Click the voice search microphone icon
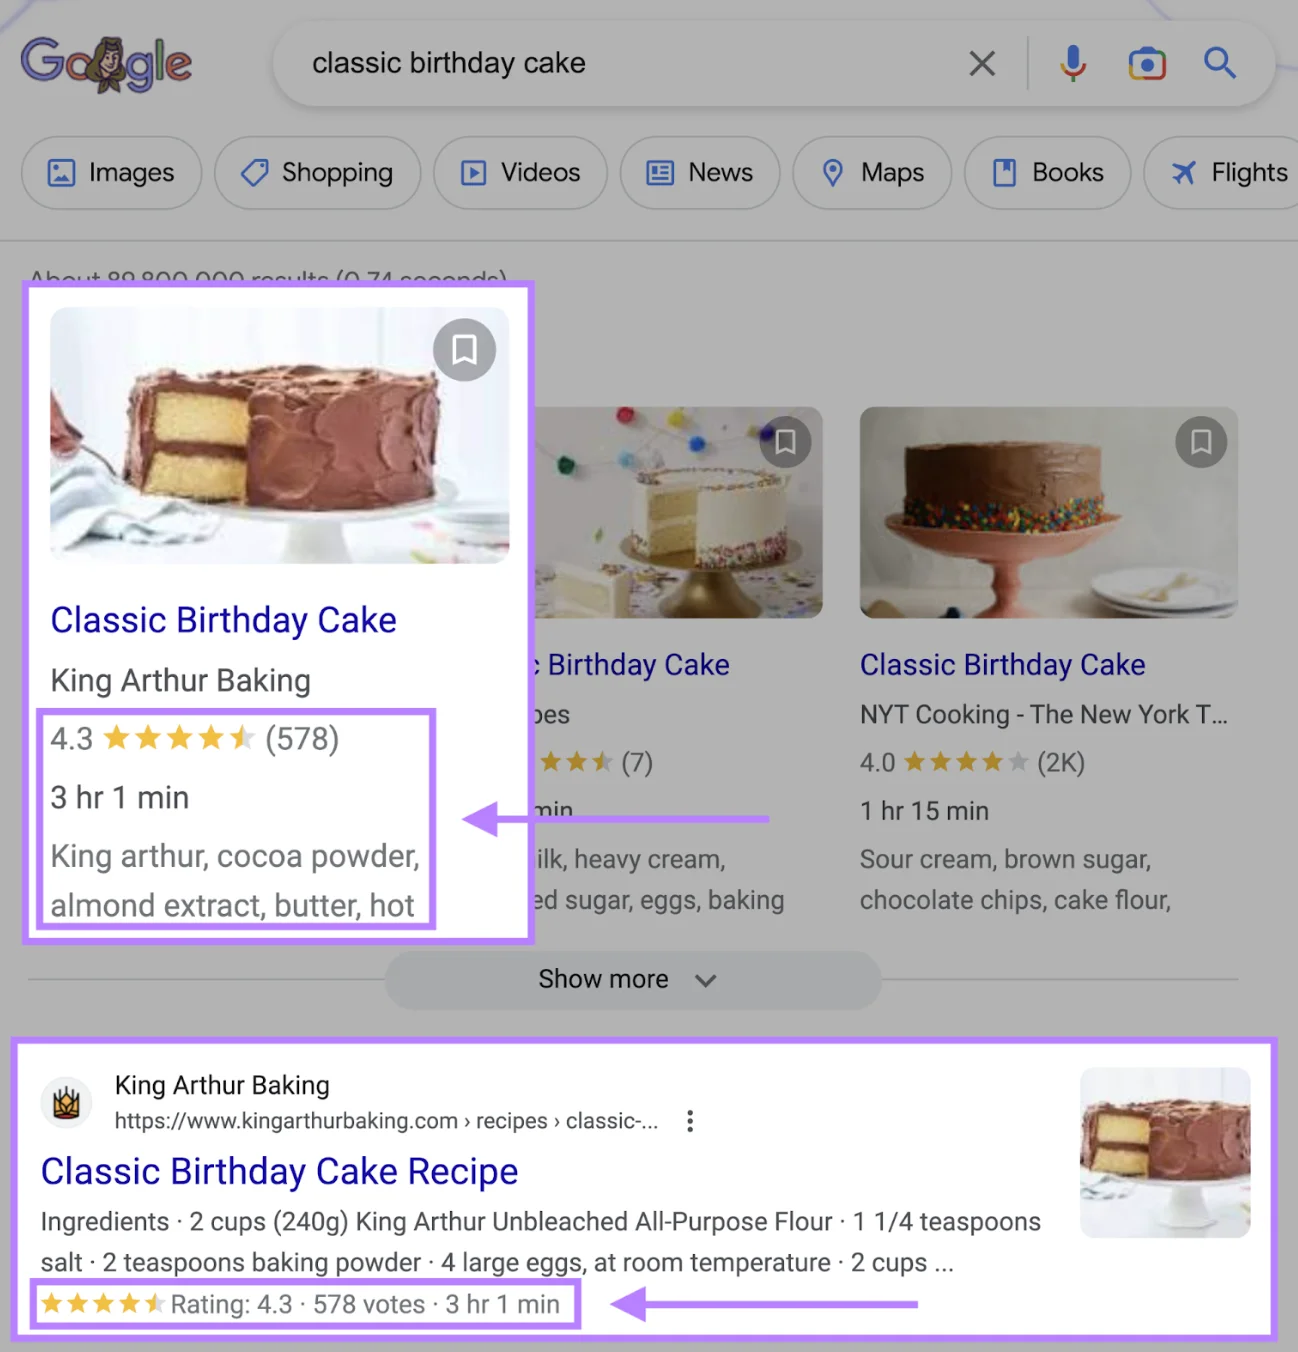1298x1352 pixels. point(1072,63)
